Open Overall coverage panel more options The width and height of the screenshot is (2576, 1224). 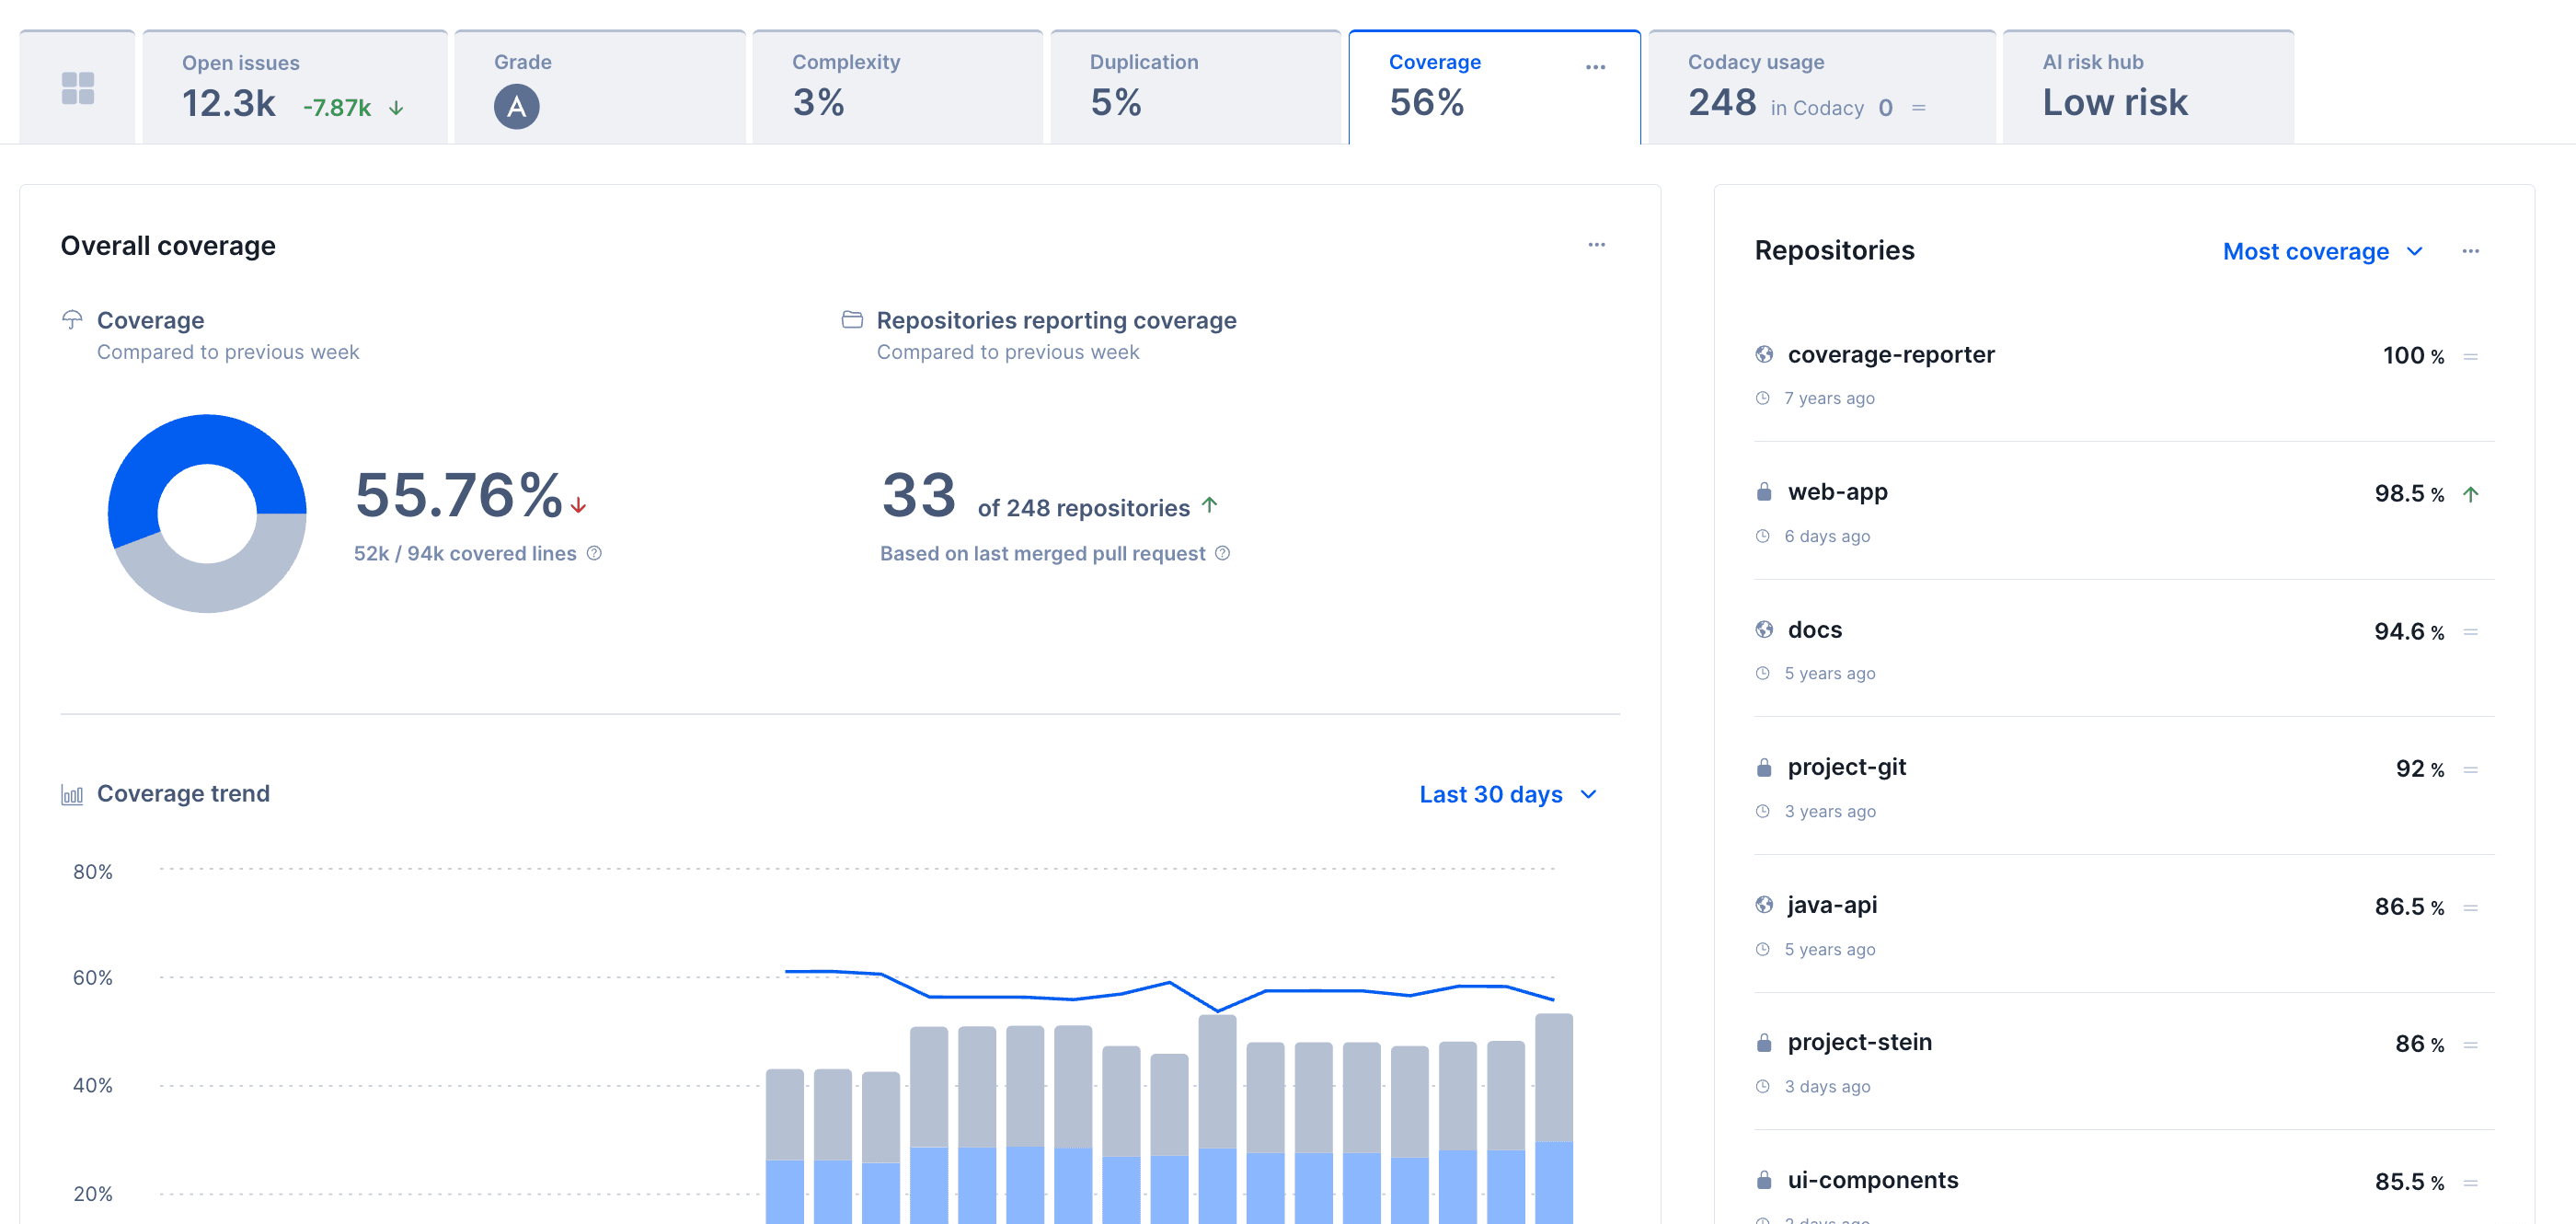coord(1596,245)
